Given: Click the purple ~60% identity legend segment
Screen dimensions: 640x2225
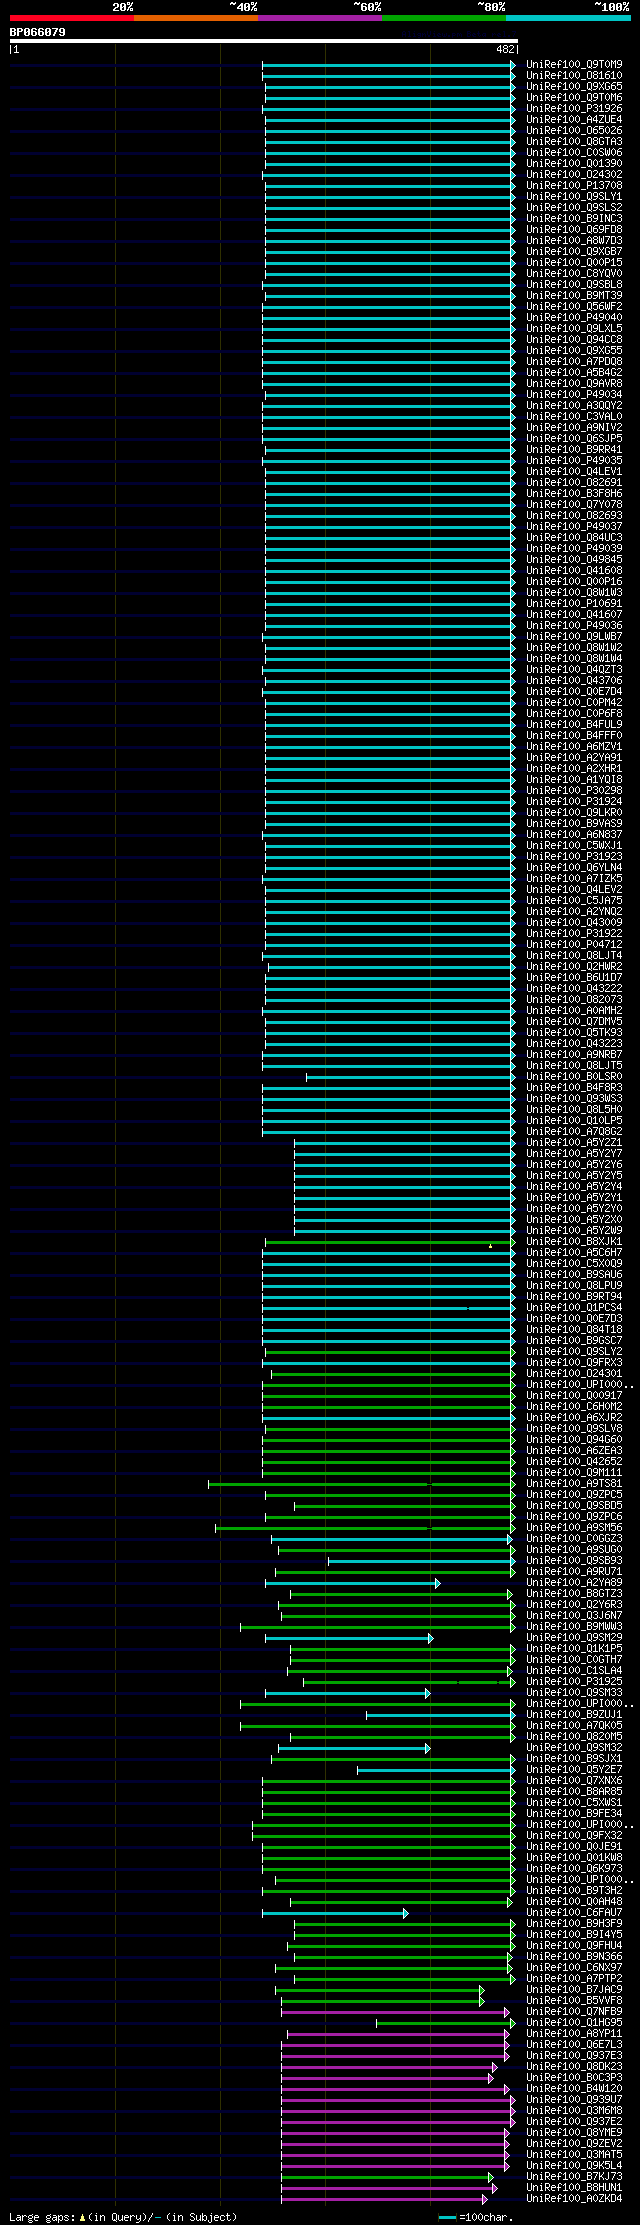Looking at the screenshot, I should click(x=320, y=18).
